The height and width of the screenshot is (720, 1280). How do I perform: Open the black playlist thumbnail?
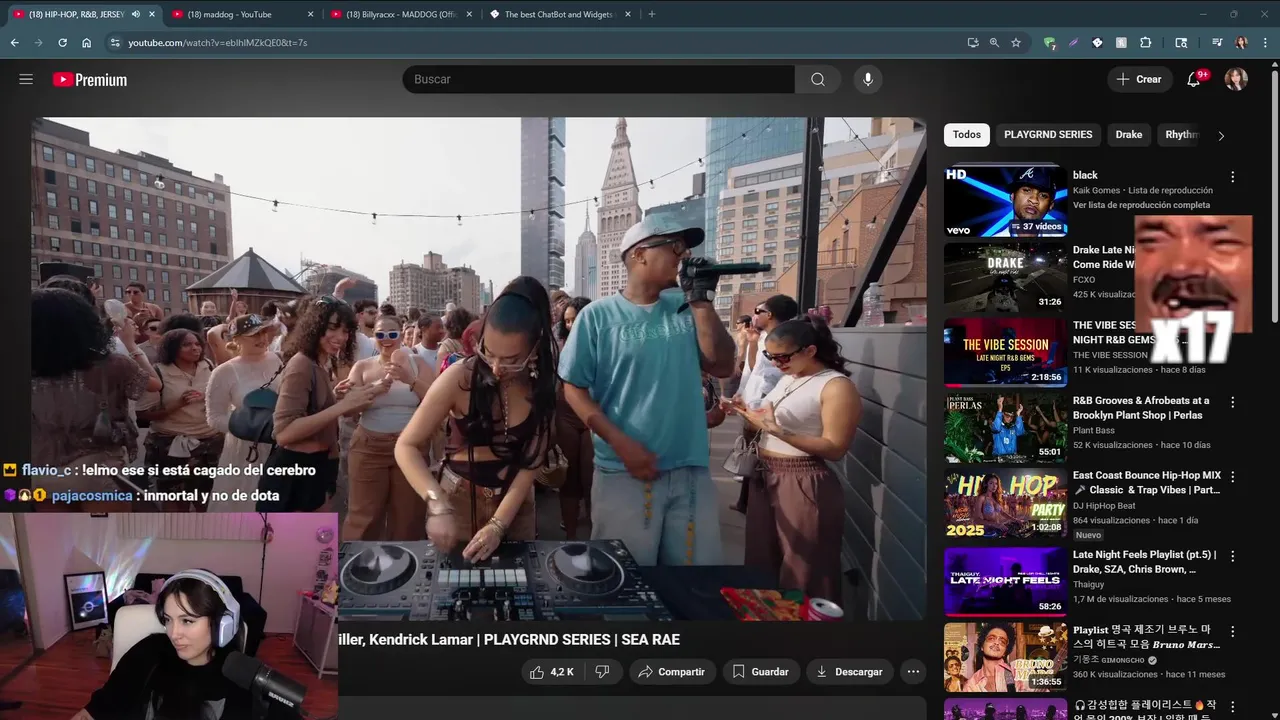pos(1005,201)
